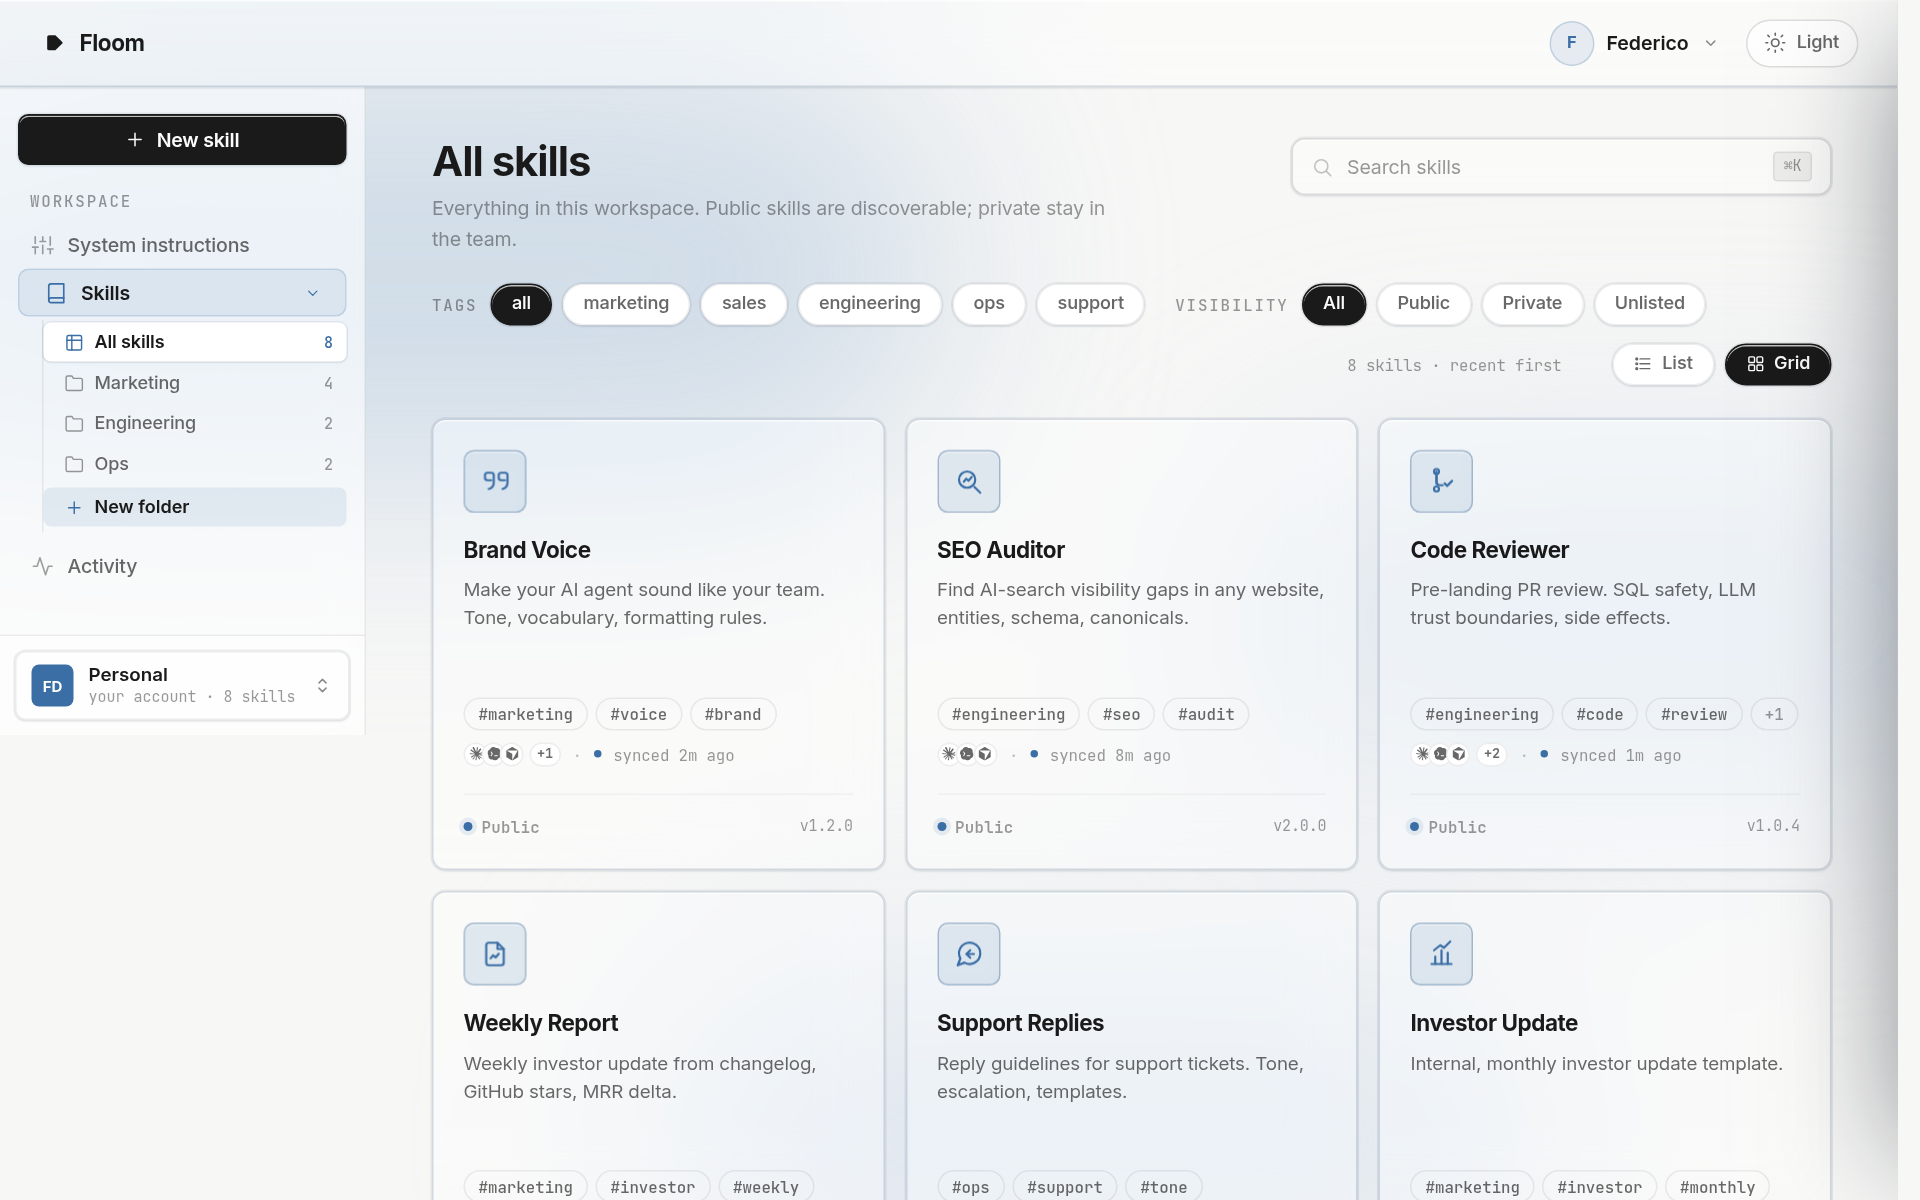
Task: Open the Code Reviewer skill title
Action: [x=1489, y=550]
